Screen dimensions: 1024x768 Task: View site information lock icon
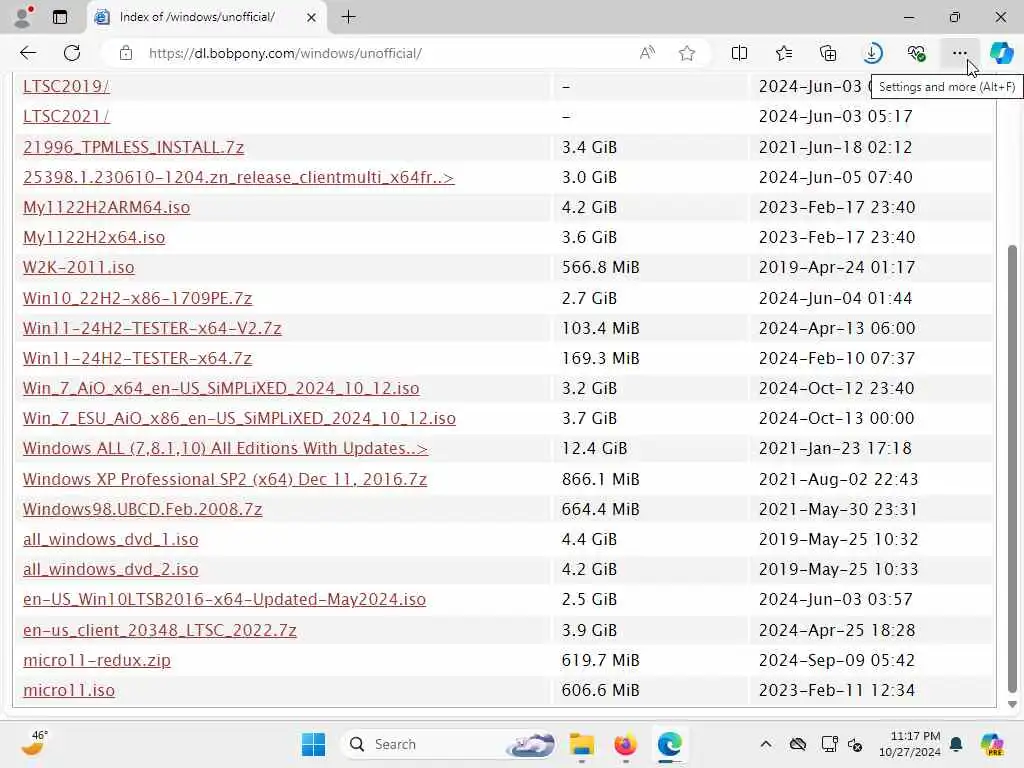coord(125,53)
